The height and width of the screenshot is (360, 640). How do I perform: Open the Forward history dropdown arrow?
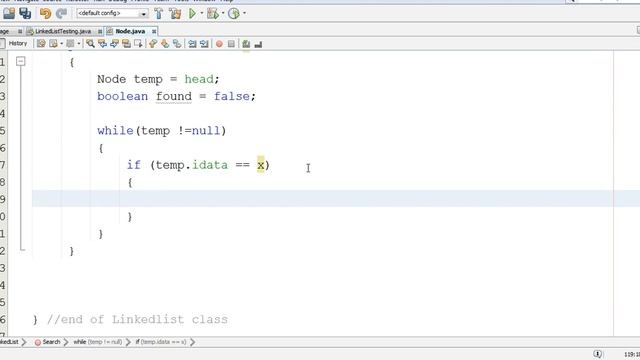(78, 44)
